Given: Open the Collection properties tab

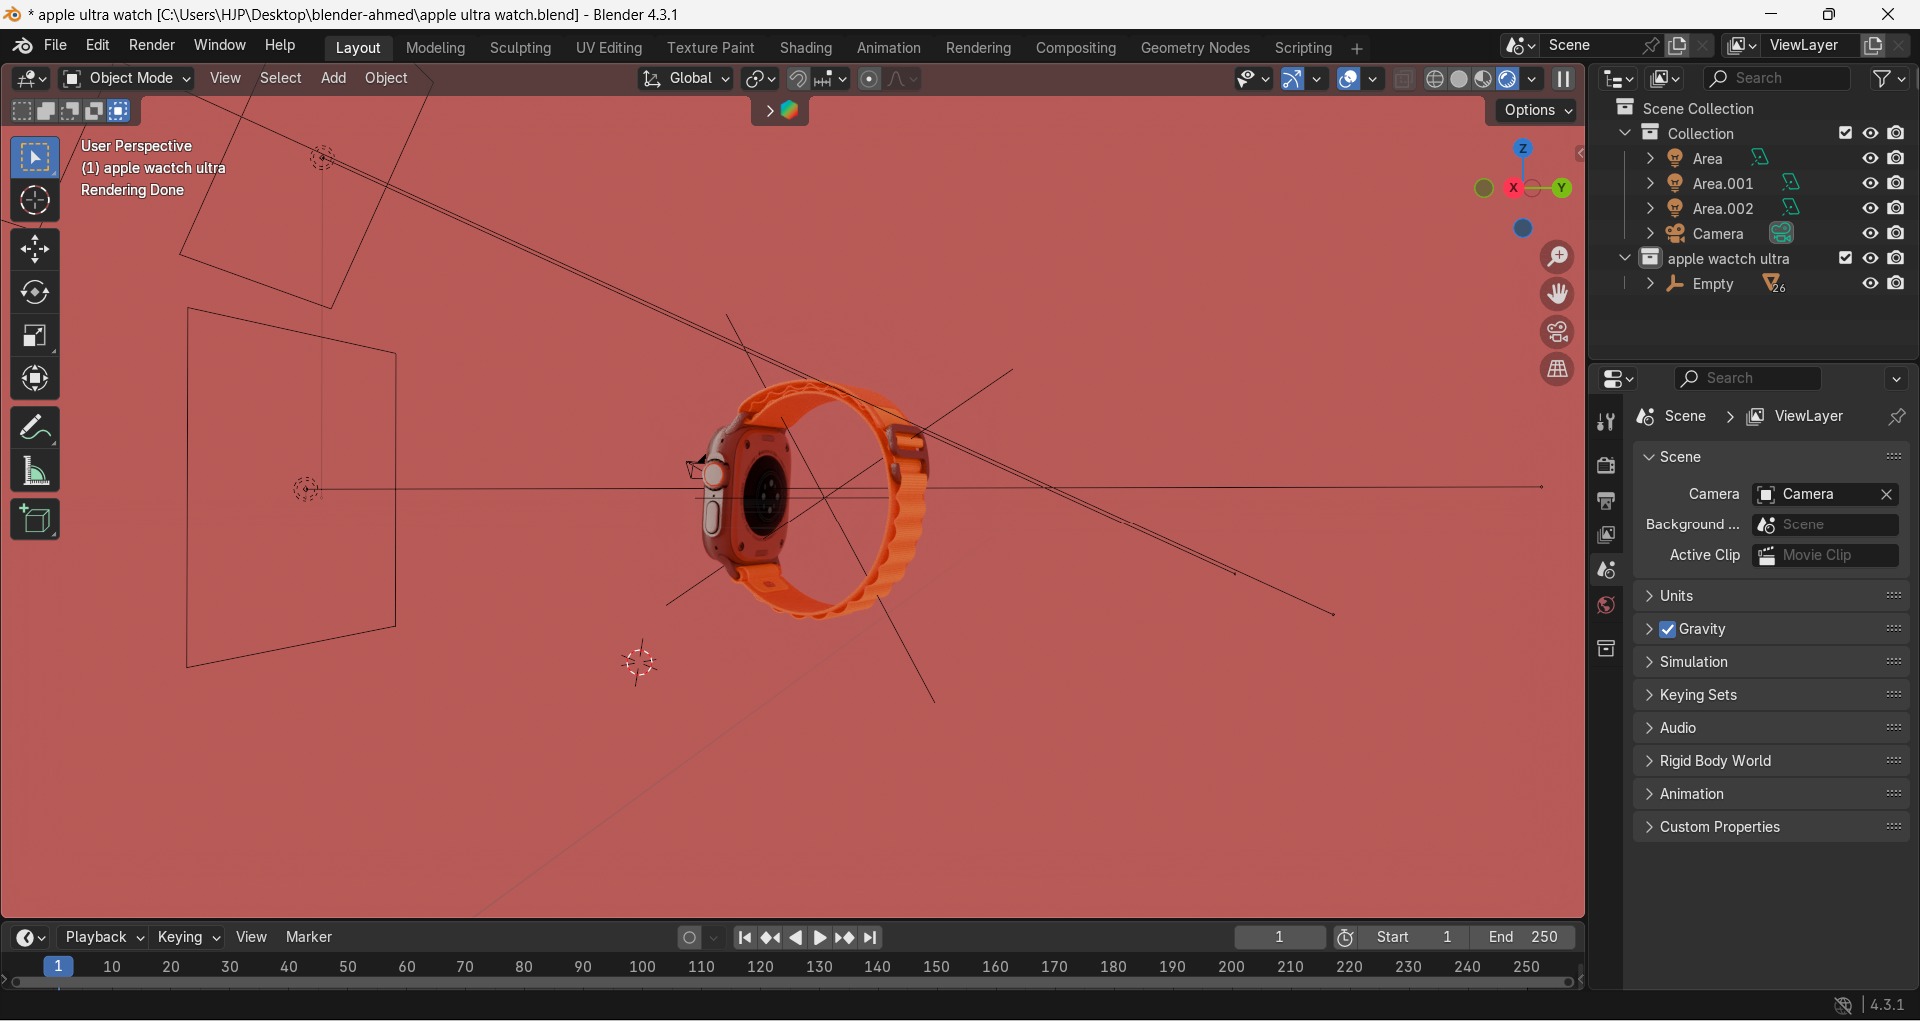Looking at the screenshot, I should 1606,649.
